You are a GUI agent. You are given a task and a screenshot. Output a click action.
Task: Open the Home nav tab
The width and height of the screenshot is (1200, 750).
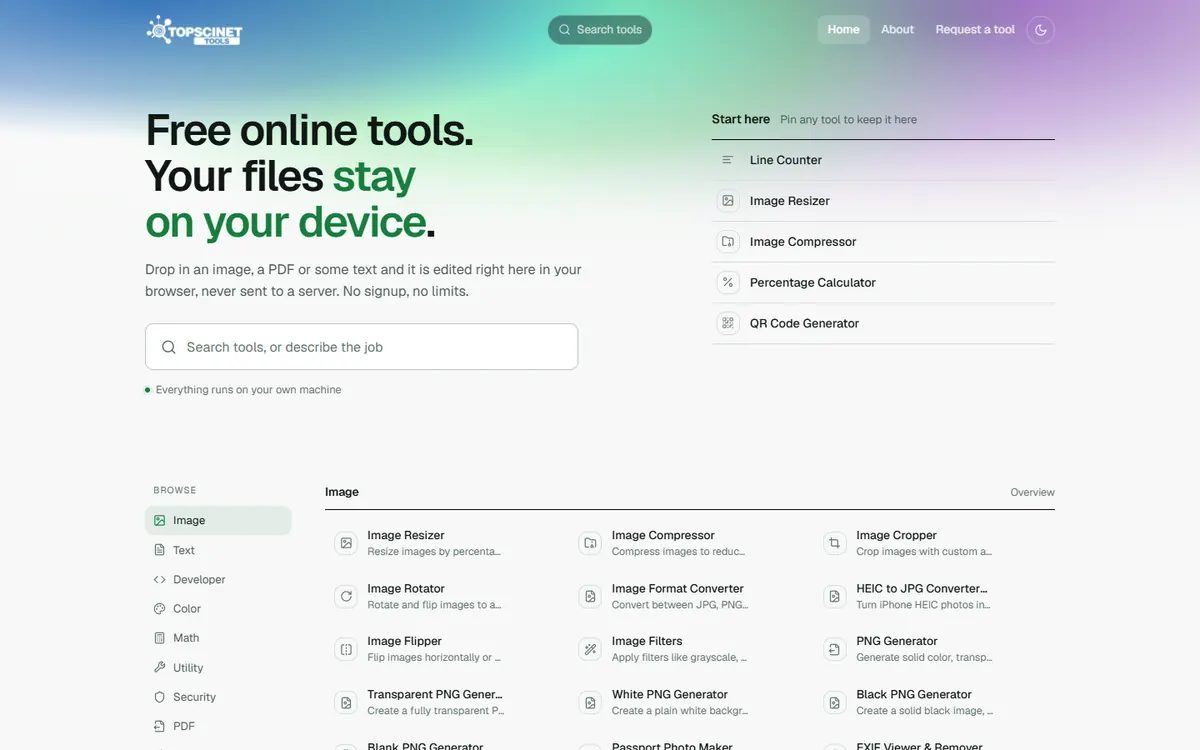point(843,30)
